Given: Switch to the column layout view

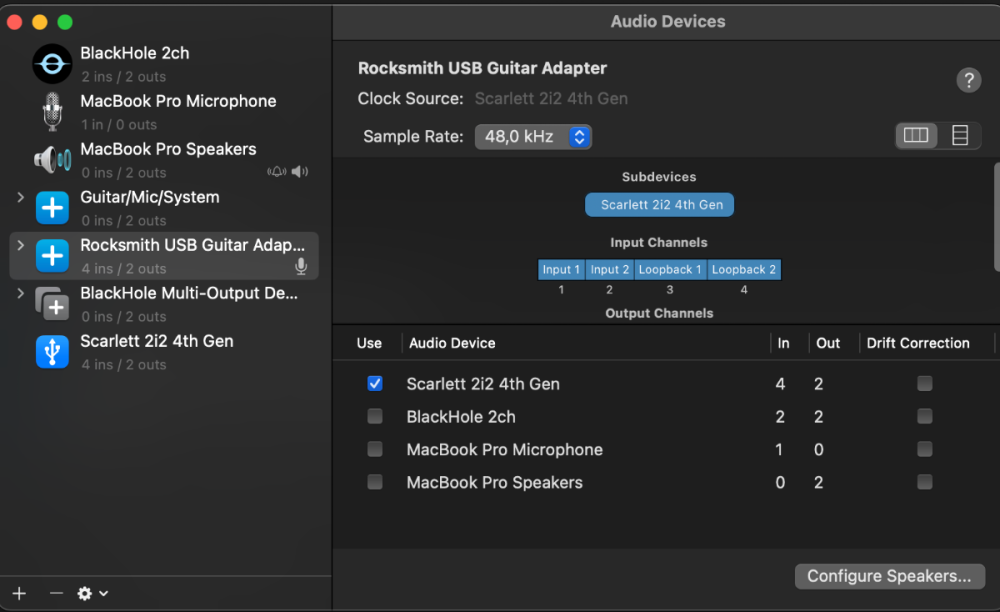Looking at the screenshot, I should pyautogui.click(x=916, y=136).
